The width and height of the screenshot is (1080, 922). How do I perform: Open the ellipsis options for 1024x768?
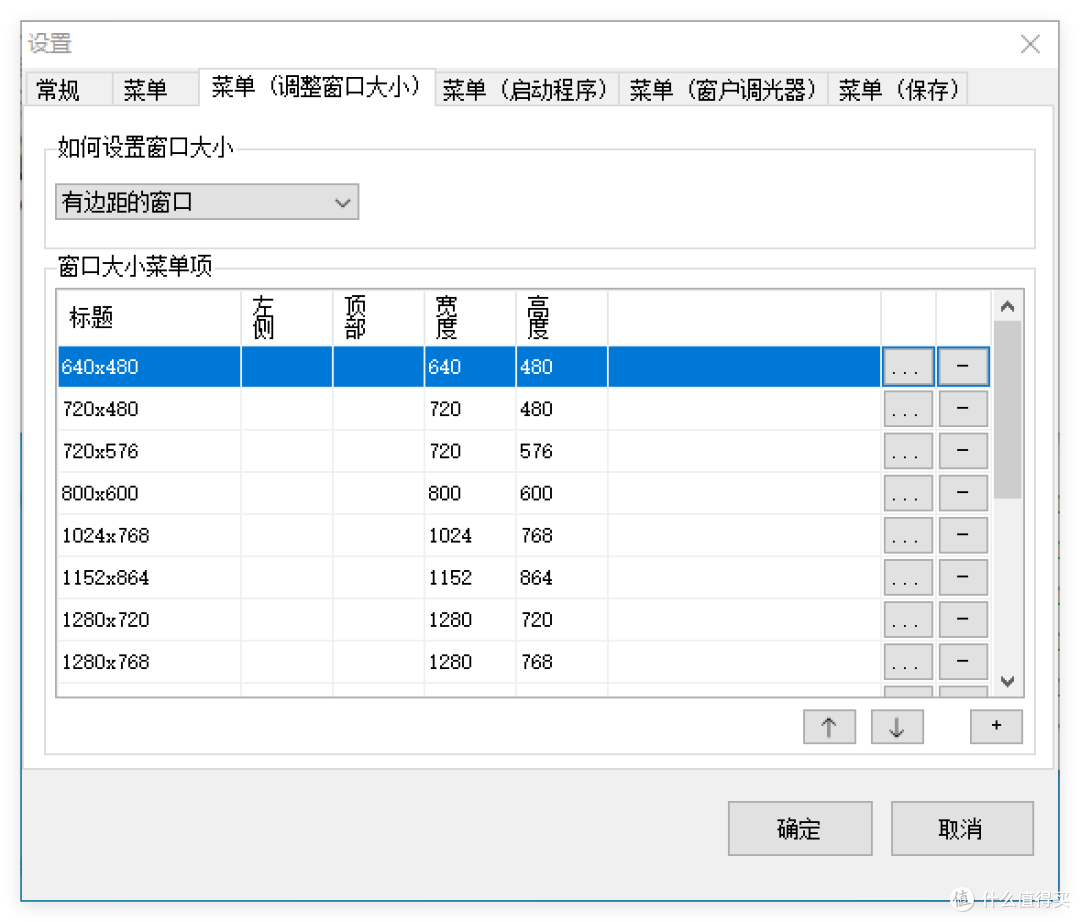(x=908, y=535)
